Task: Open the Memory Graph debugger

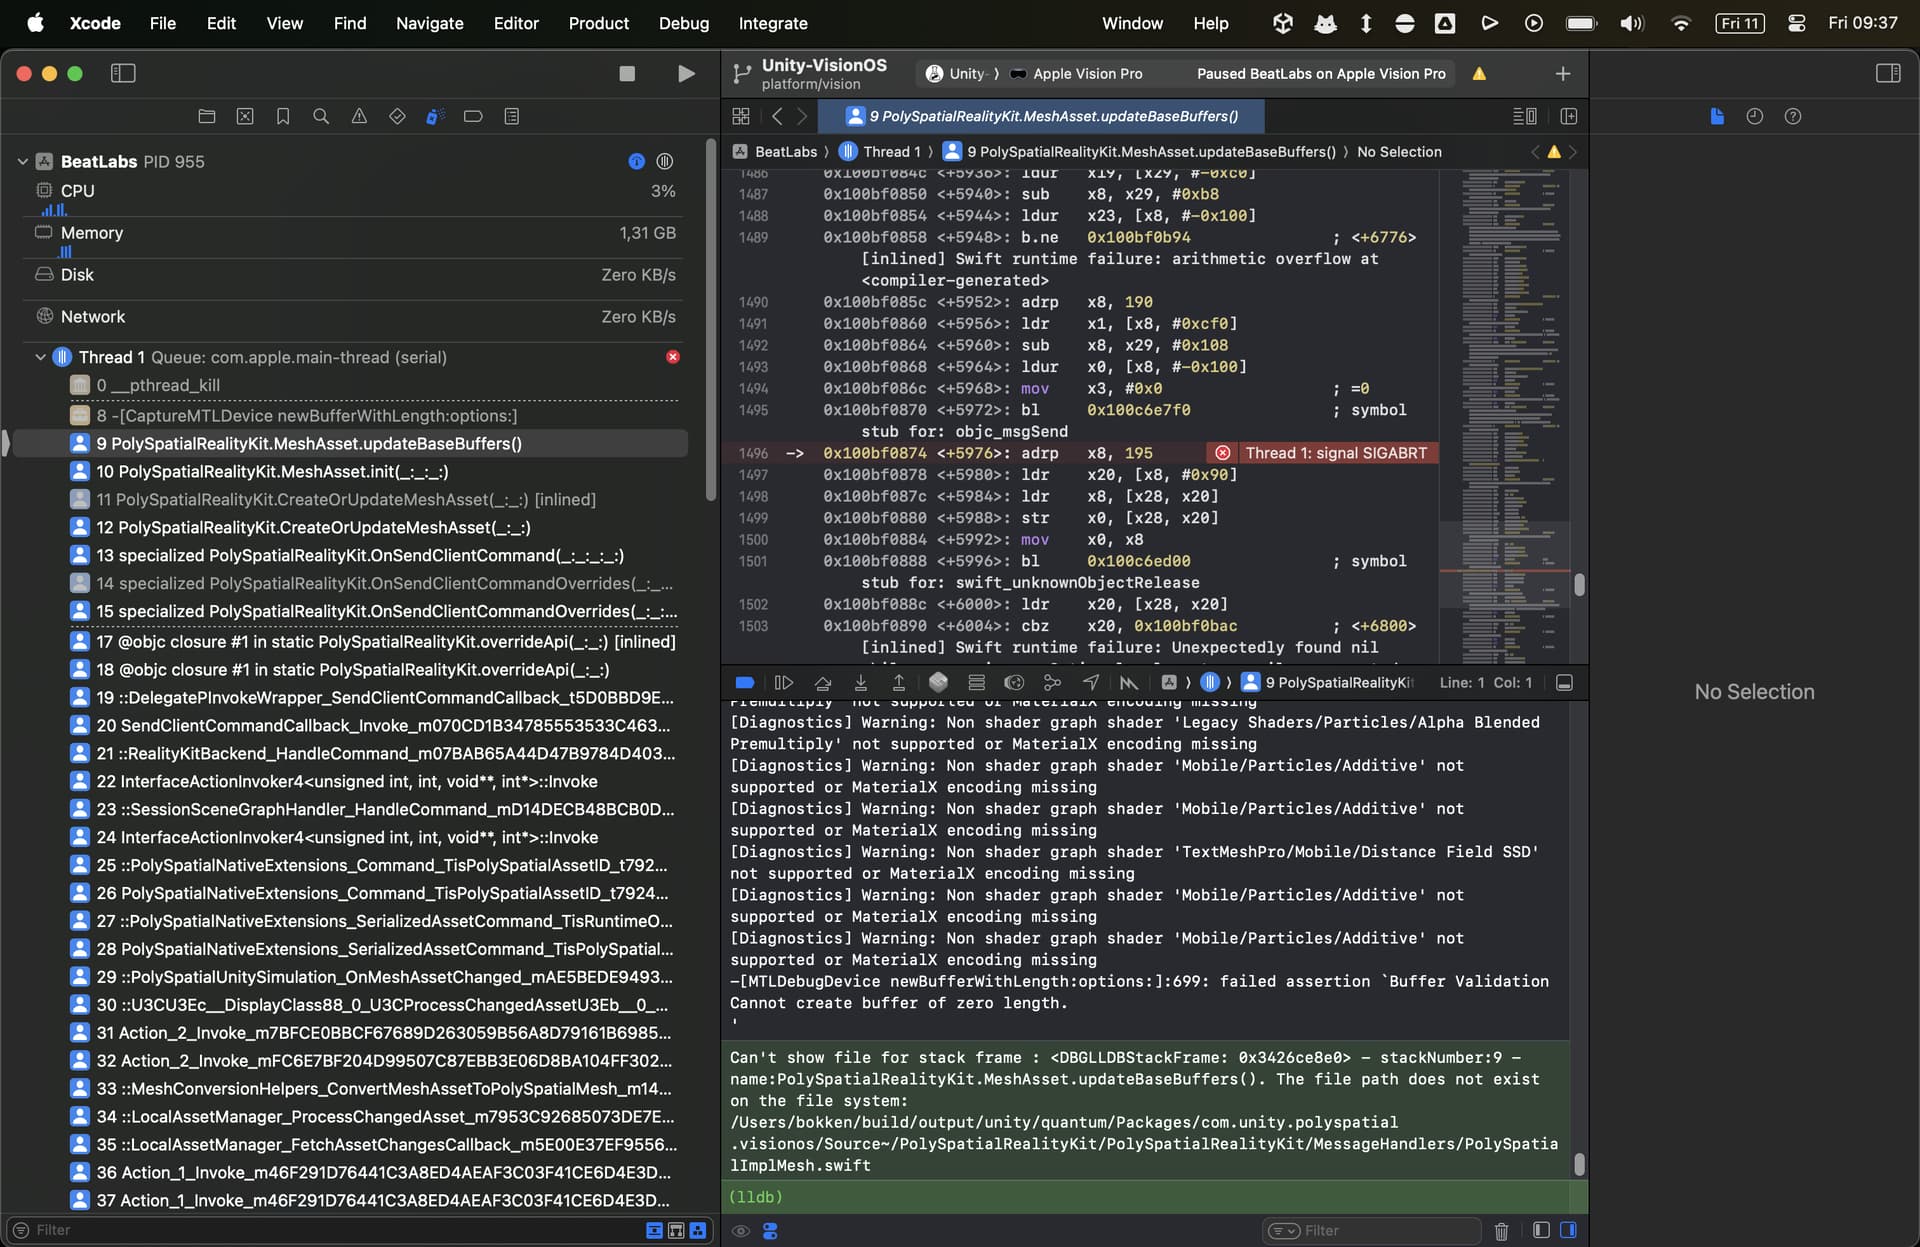Action: pyautogui.click(x=1053, y=682)
